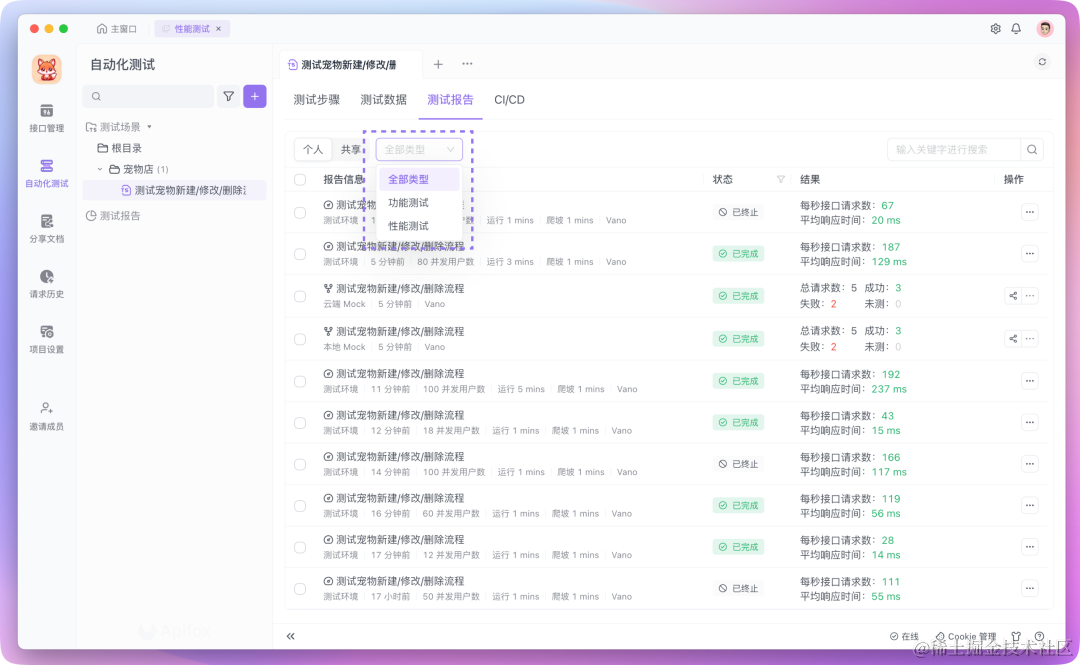The image size is (1080, 665).
Task: Open the user avatar menu
Action: click(x=1045, y=28)
